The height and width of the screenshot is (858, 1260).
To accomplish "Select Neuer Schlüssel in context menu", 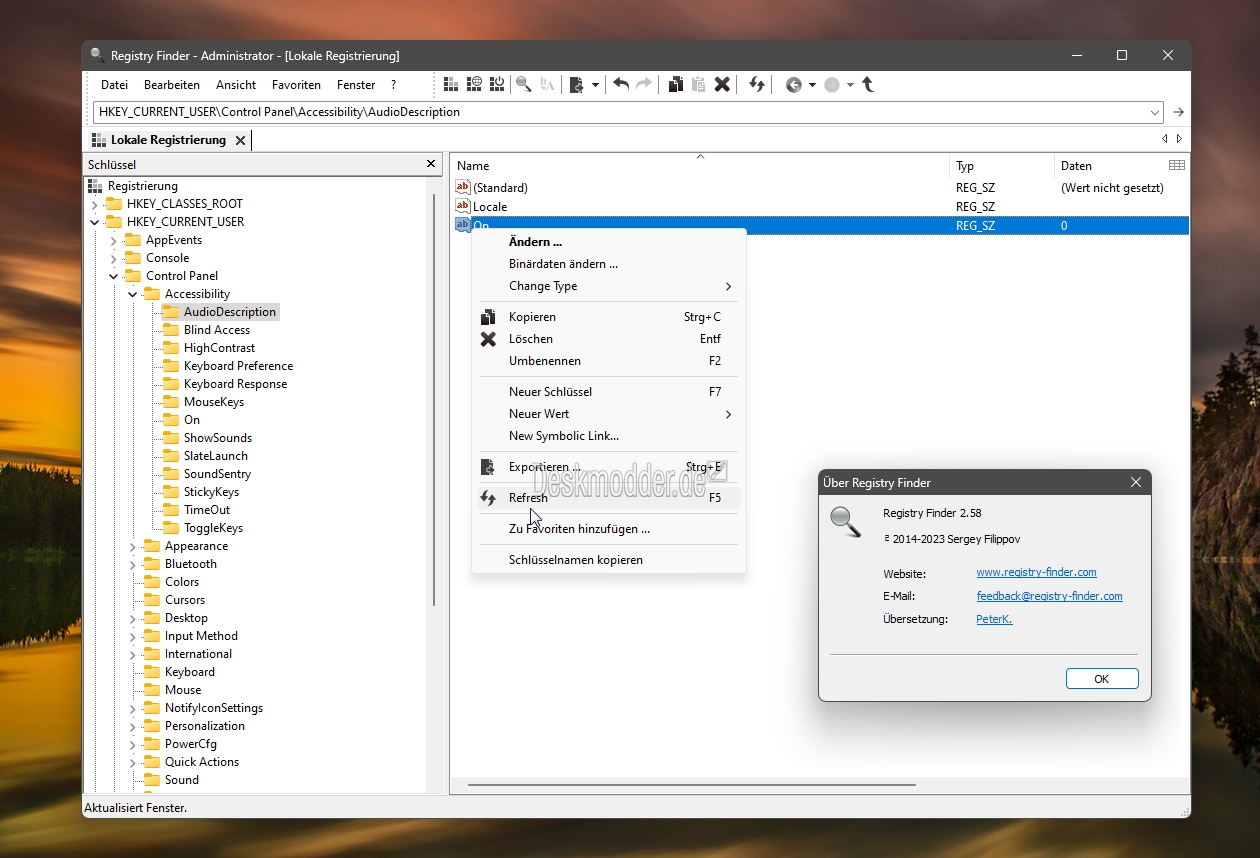I will (x=608, y=392).
